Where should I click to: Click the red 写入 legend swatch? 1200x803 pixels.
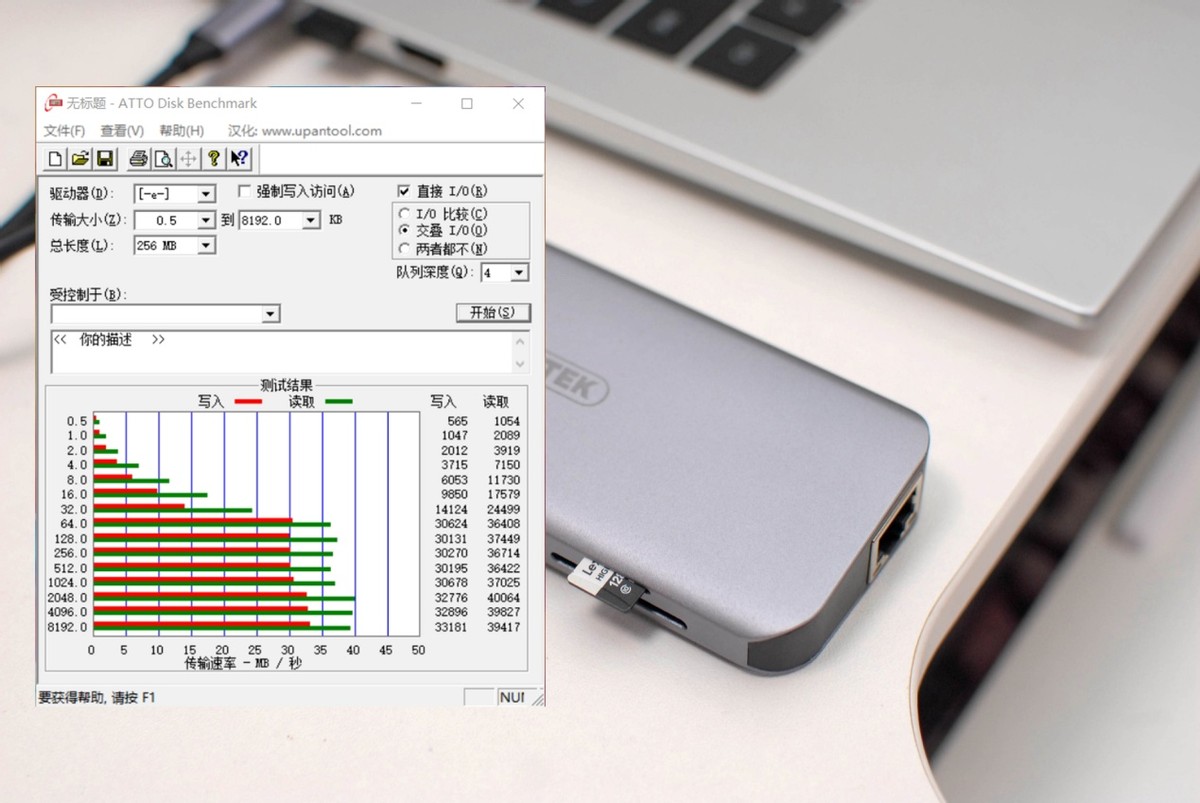point(247,402)
